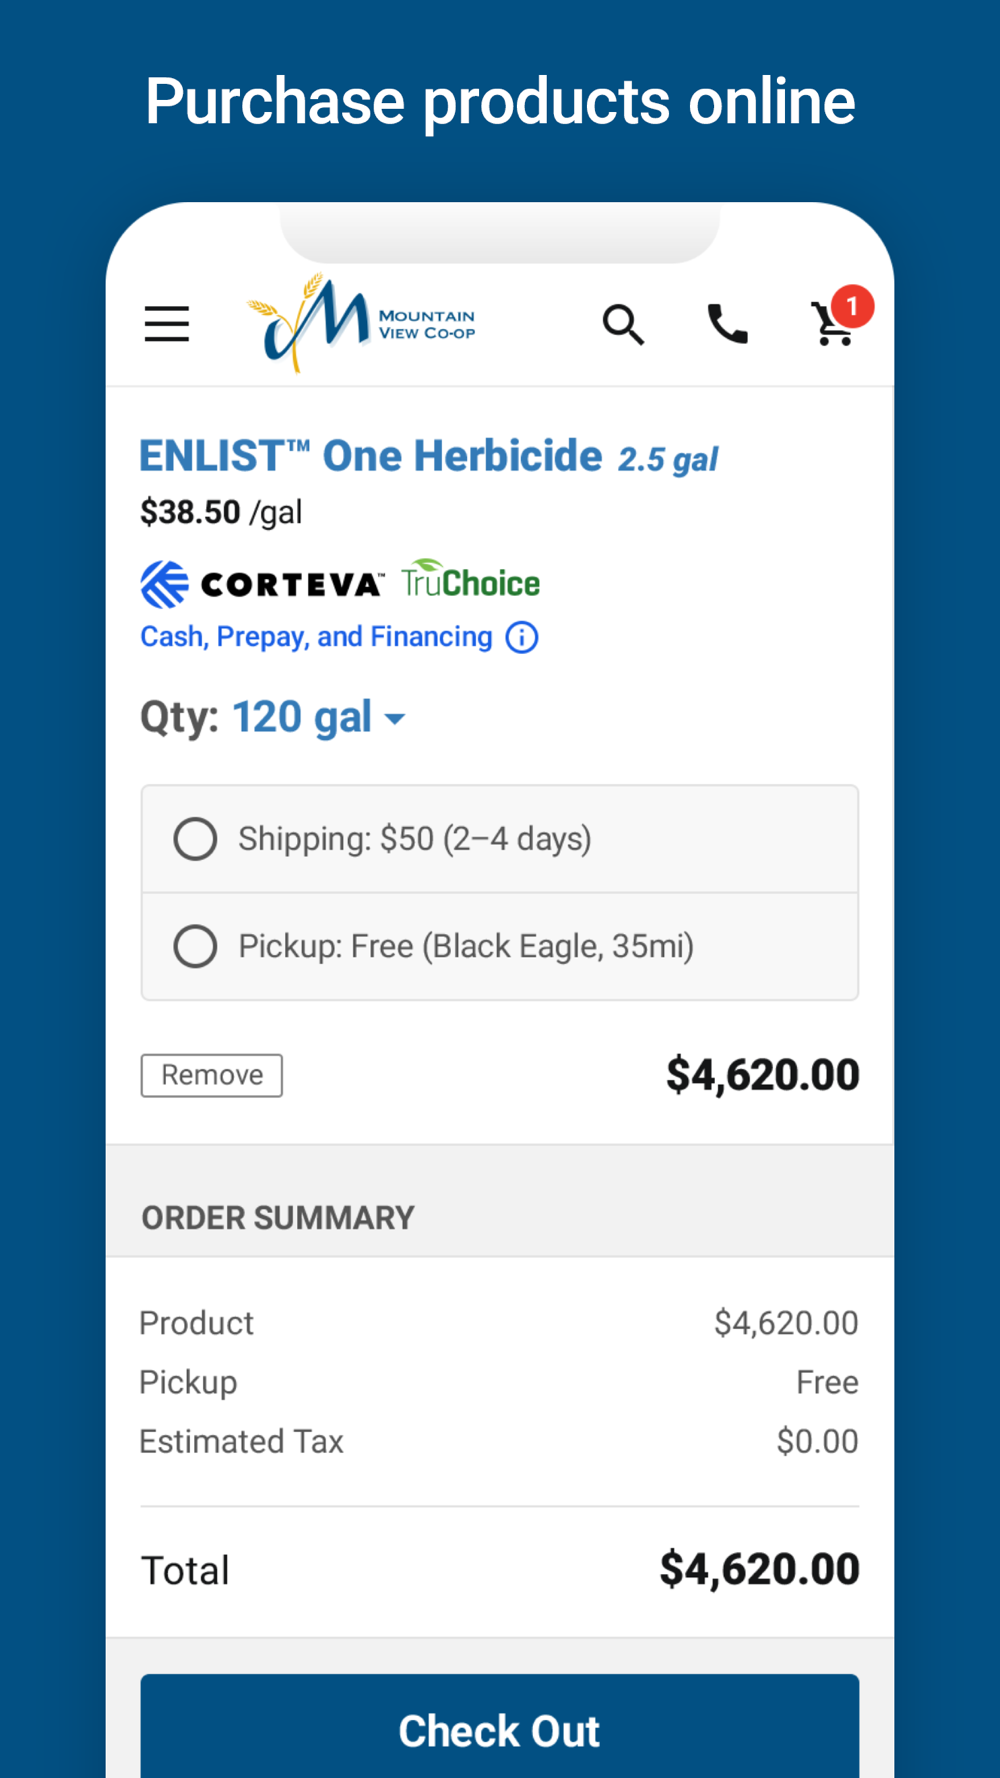Tap the search magnifier icon
Viewport: 1000px width, 1778px height.
tap(623, 324)
